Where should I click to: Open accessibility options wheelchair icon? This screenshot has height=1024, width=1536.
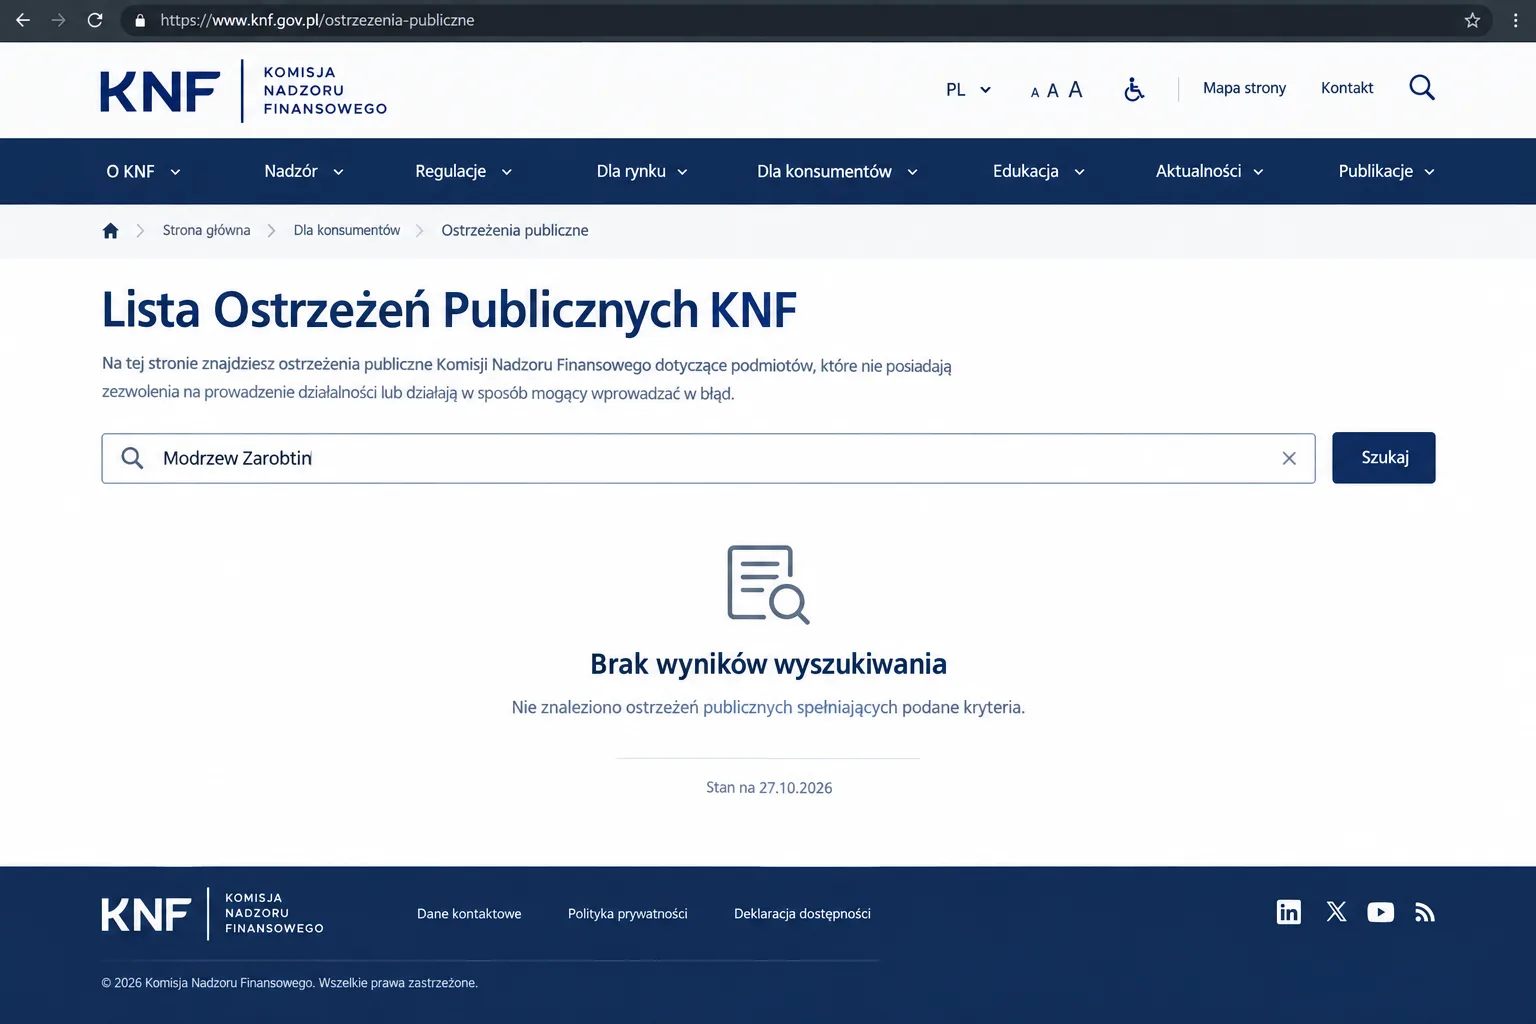1134,89
